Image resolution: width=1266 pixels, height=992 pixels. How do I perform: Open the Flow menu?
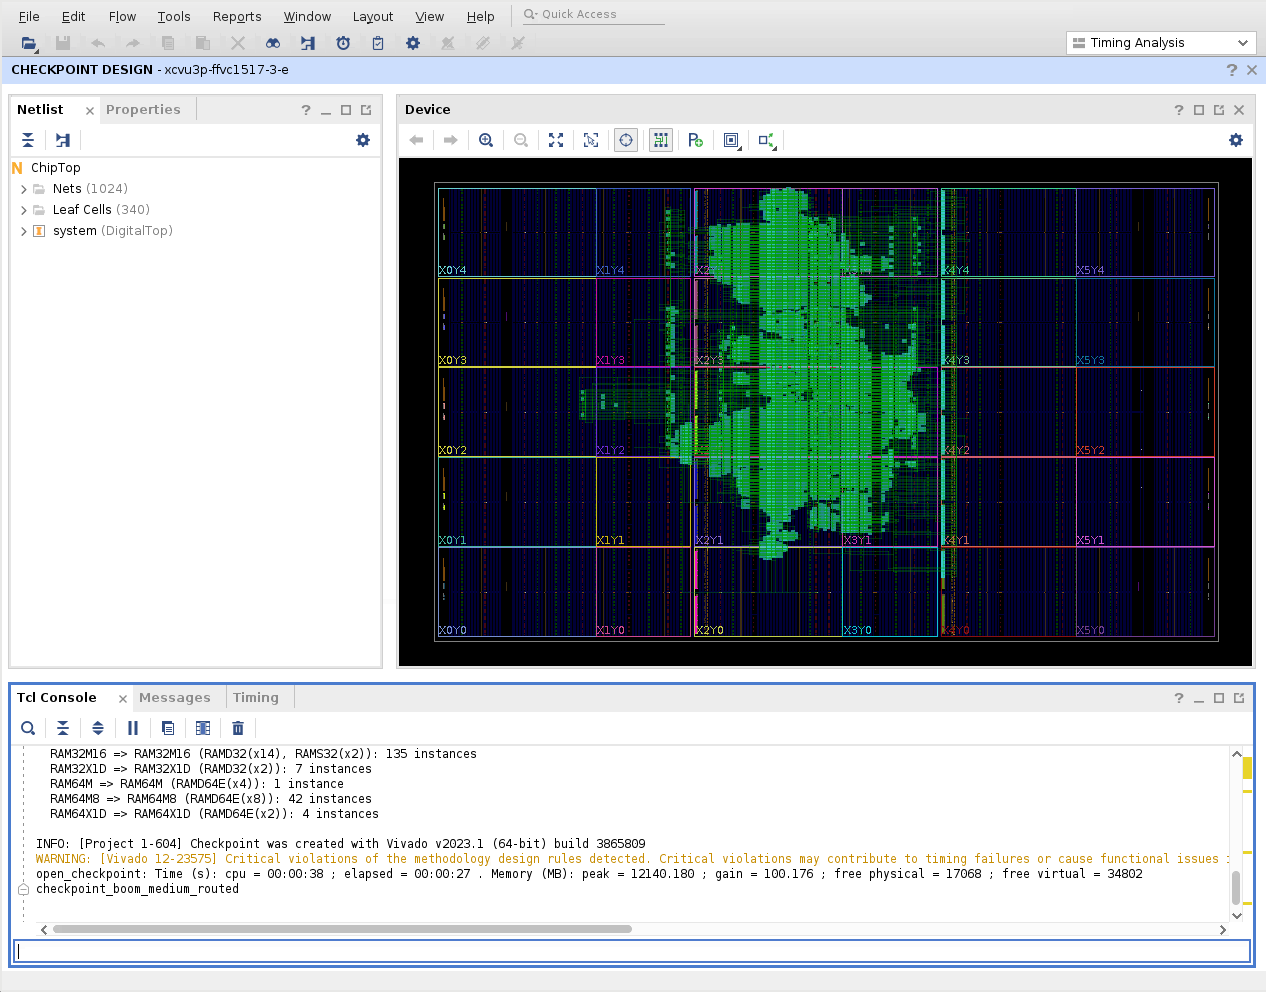(x=122, y=17)
